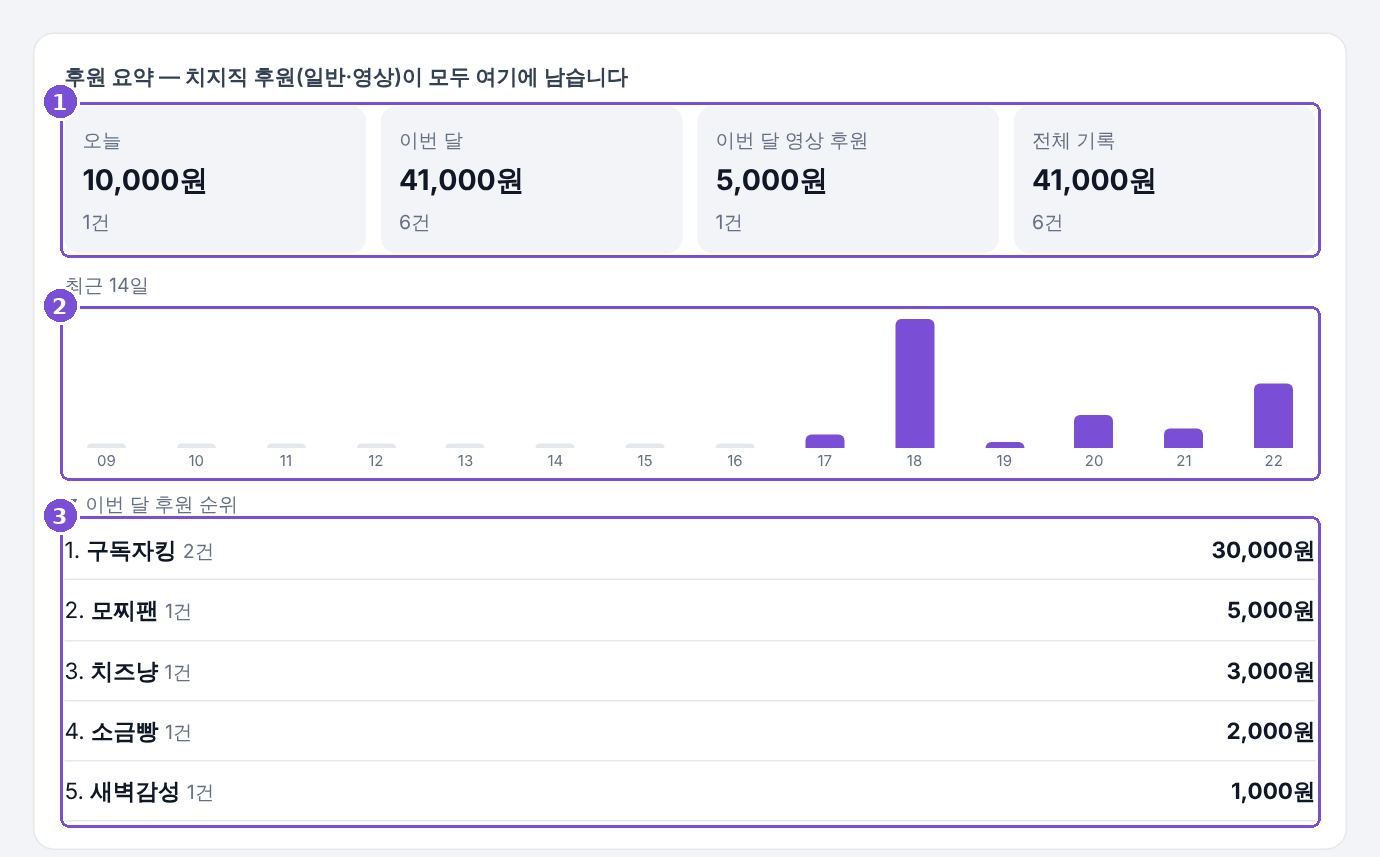1380x857 pixels.
Task: Click the 30,000원 ranking amount
Action: click(1262, 551)
